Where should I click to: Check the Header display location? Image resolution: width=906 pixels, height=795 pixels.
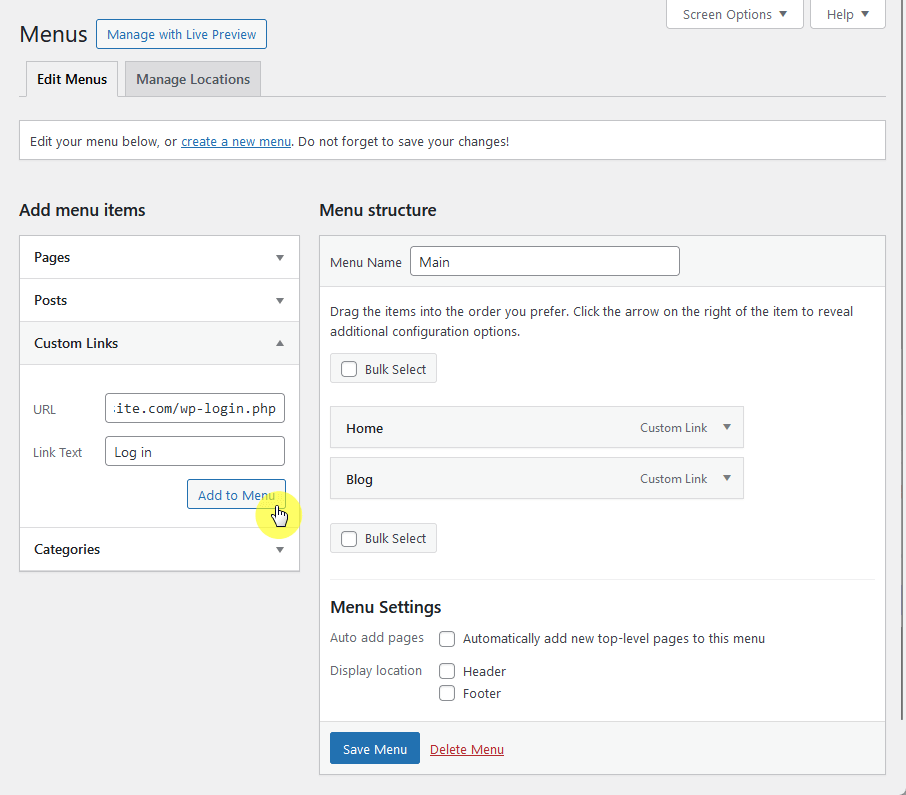click(447, 671)
